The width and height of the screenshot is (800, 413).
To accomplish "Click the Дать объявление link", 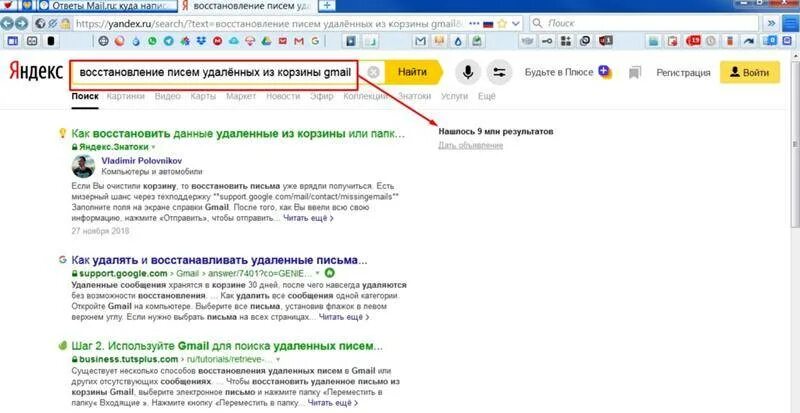I will (470, 145).
